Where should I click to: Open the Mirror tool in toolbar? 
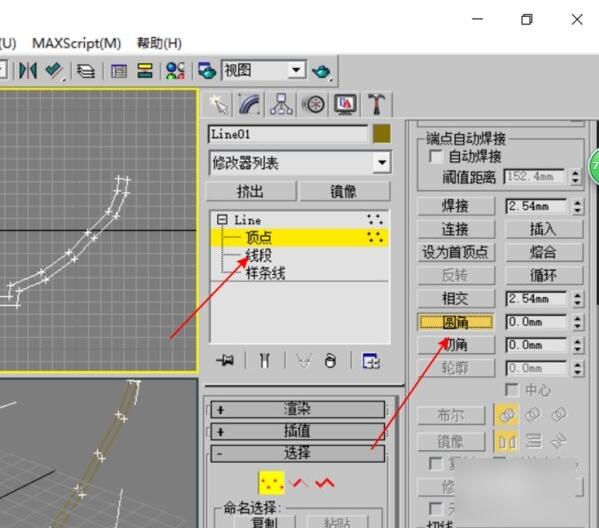point(28,71)
